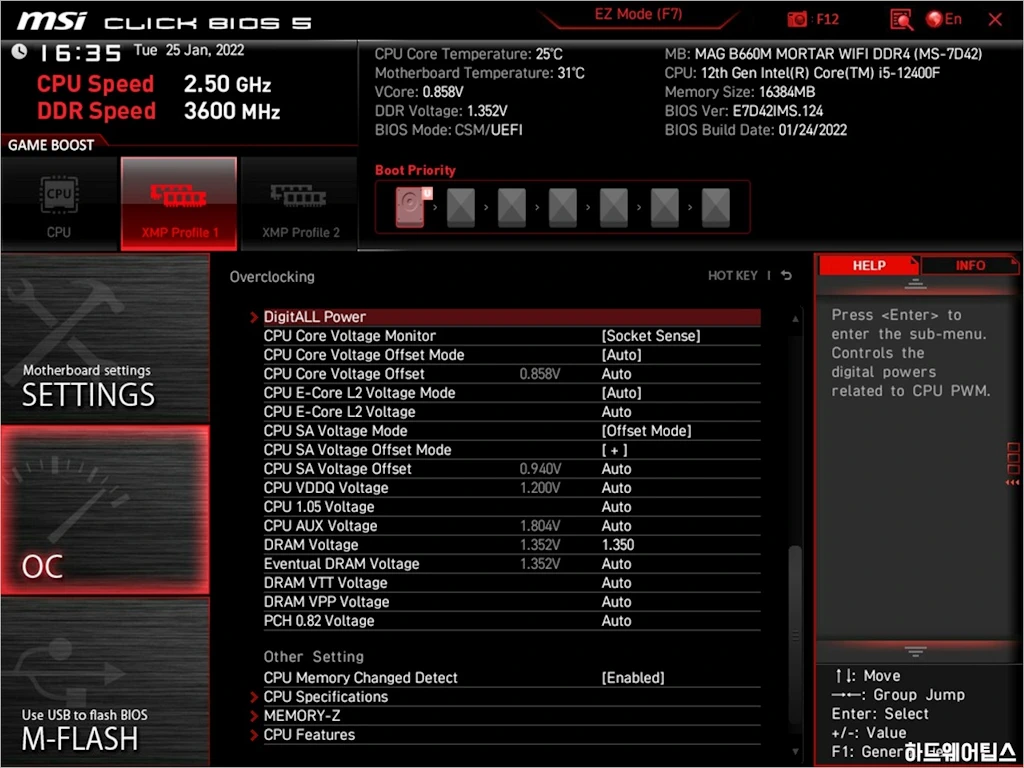The height and width of the screenshot is (768, 1024).
Task: Edit the PCH 0.82 Voltage value
Action: (616, 620)
